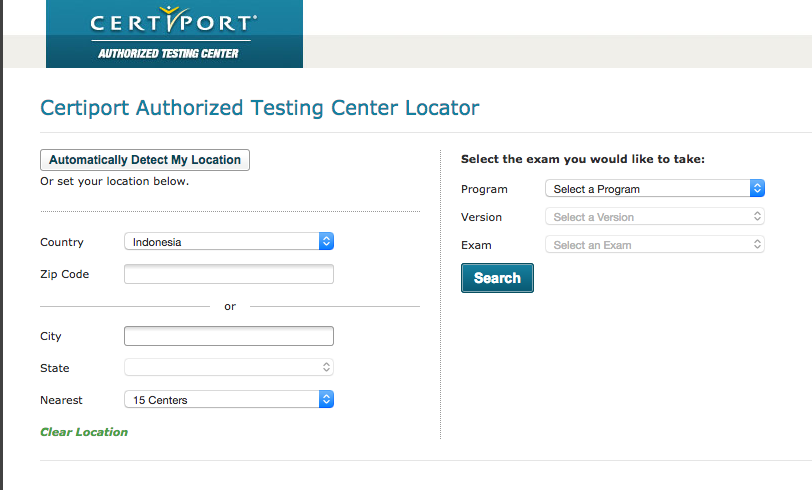Click the blue arrow stepper on Program select
The image size is (812, 490).
757,189
